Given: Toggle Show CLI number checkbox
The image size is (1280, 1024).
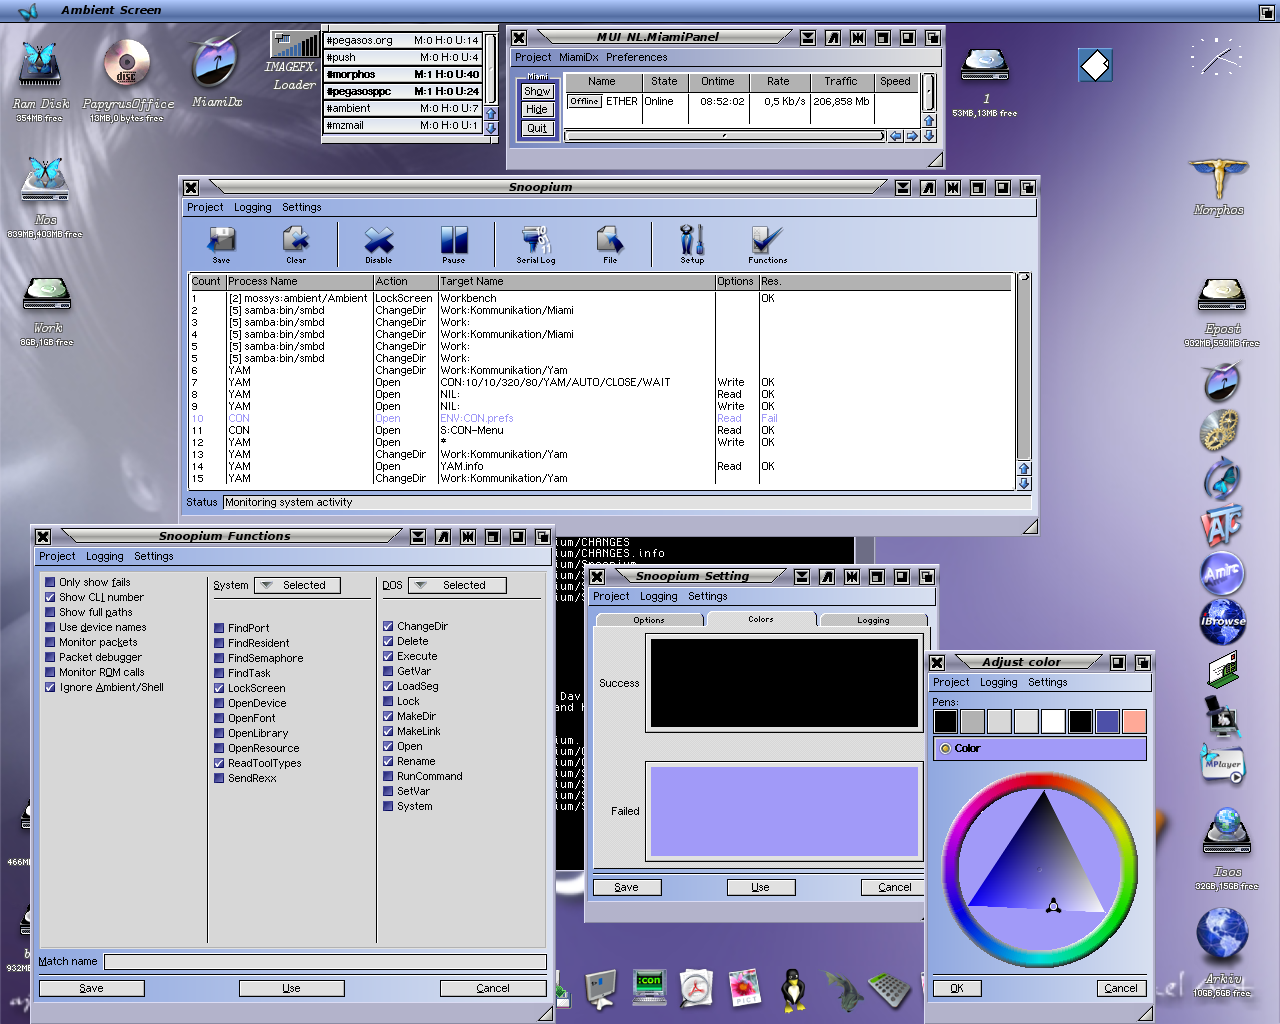Looking at the screenshot, I should (50, 597).
